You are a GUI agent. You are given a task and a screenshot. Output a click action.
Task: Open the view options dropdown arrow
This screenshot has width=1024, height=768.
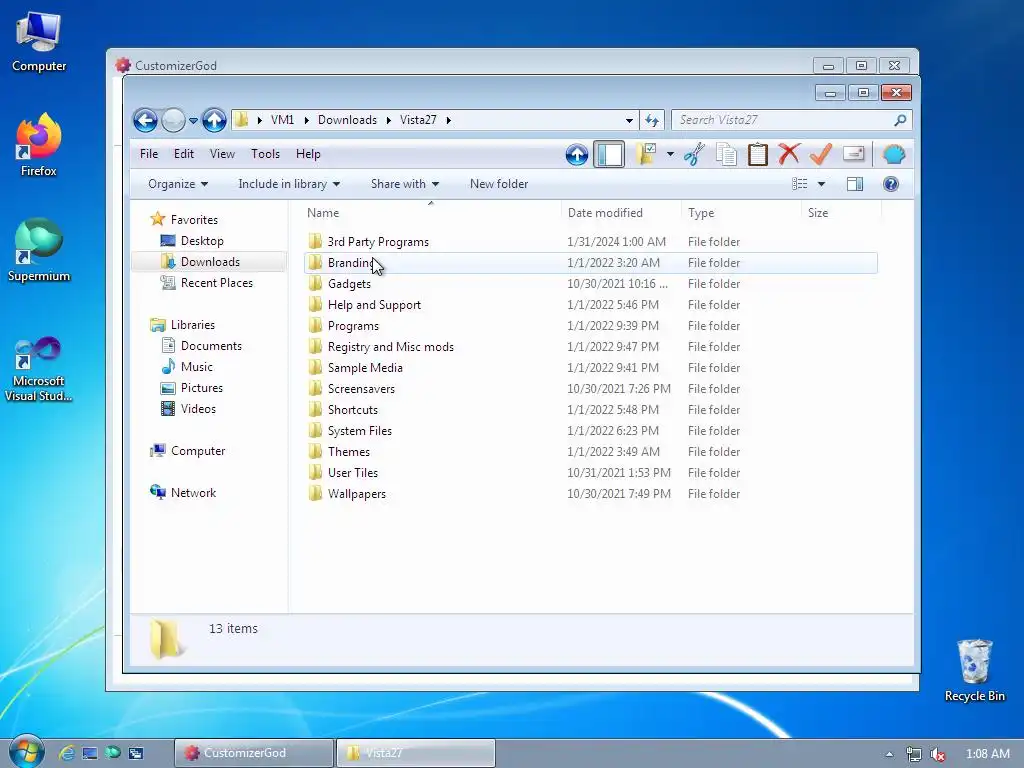click(x=822, y=184)
